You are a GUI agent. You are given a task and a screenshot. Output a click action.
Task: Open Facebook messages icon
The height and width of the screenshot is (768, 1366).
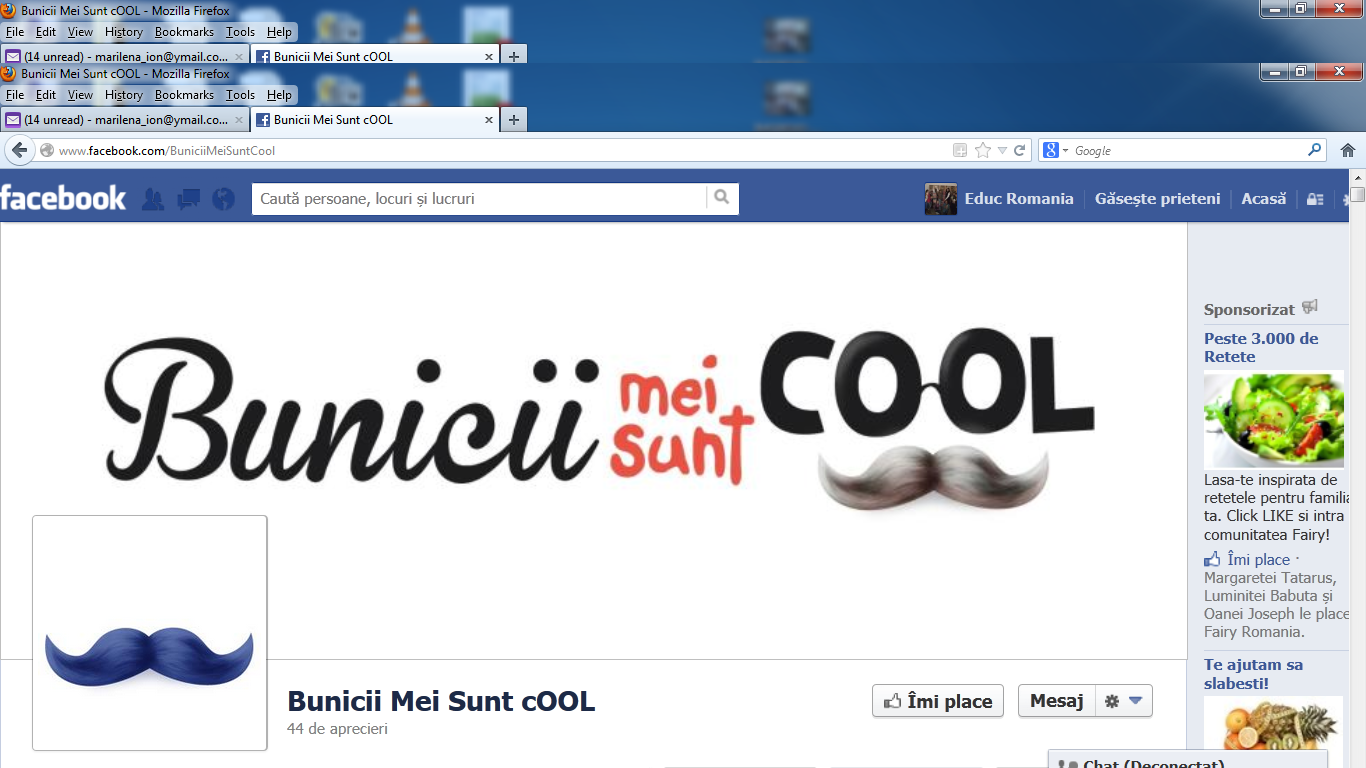click(188, 199)
